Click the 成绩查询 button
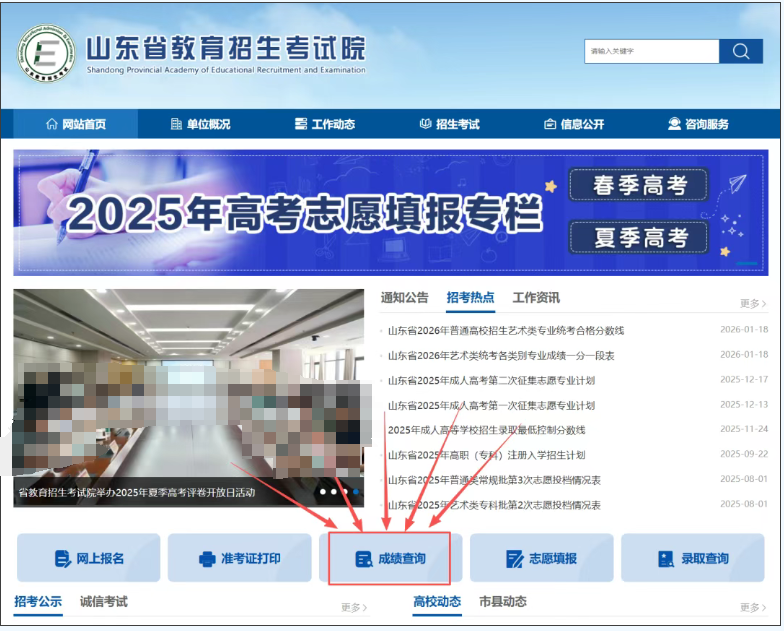784x631 pixels. tap(390, 558)
